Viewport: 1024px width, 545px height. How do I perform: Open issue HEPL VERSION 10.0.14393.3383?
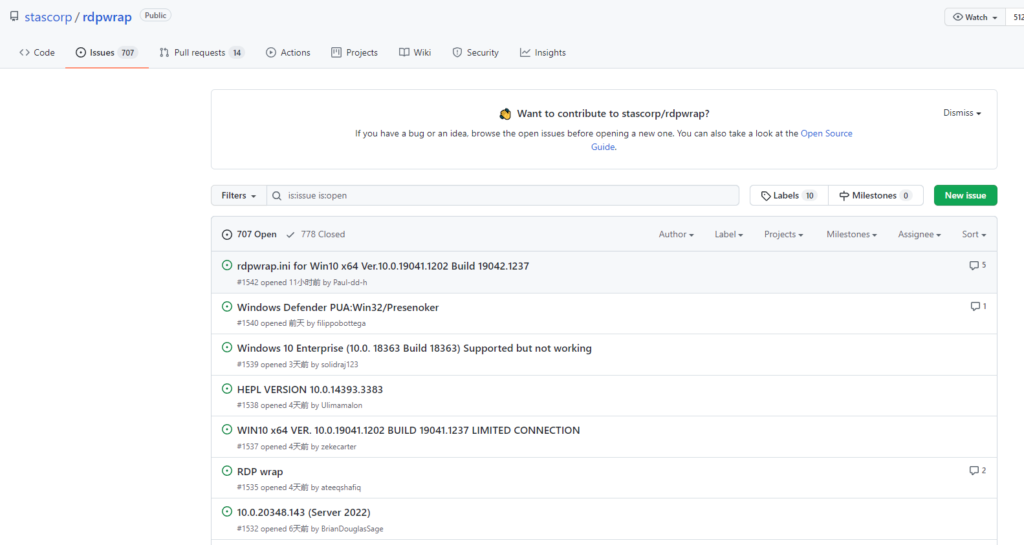(310, 390)
